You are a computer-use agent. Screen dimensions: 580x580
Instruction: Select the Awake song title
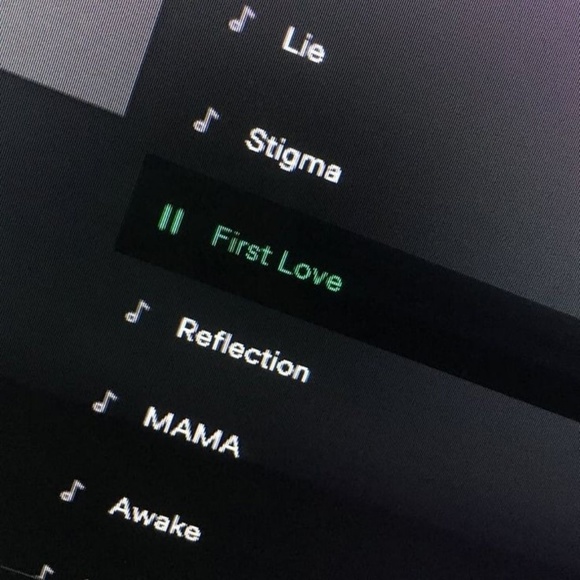point(155,519)
